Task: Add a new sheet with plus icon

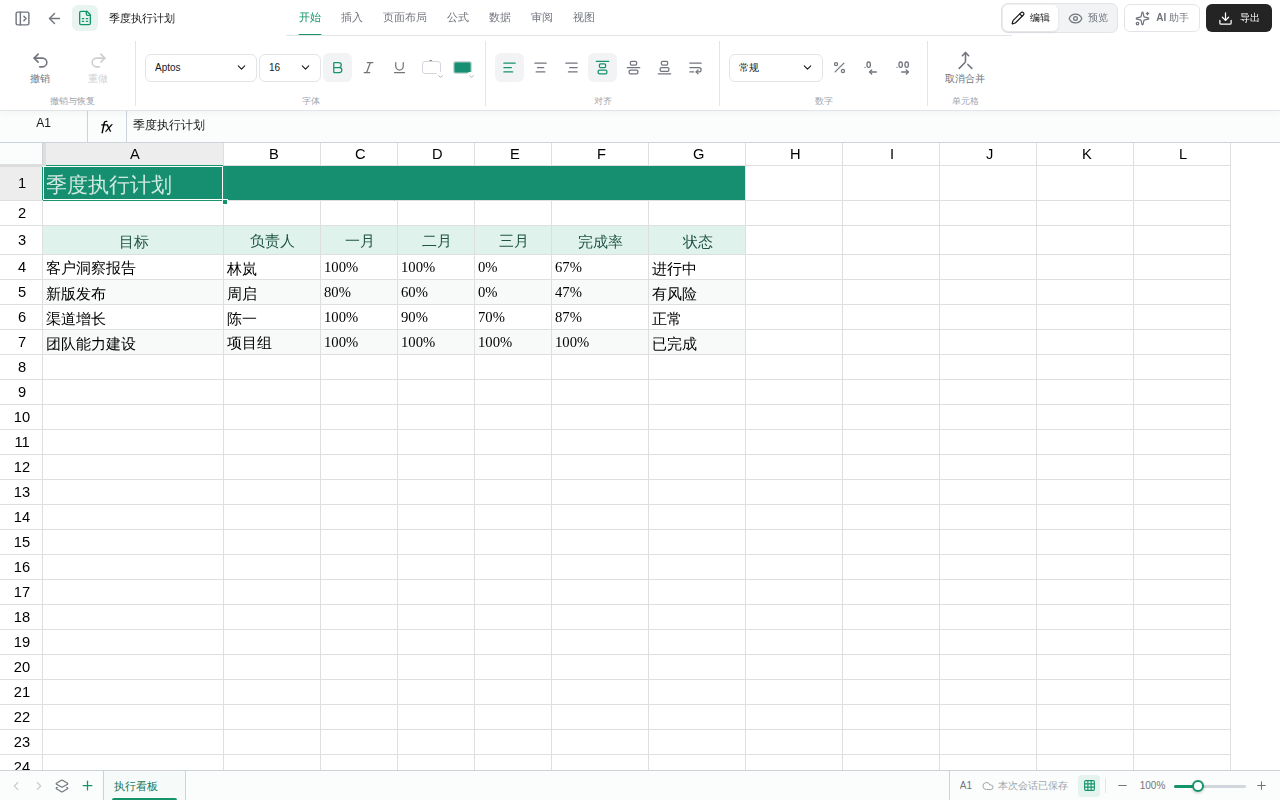Action: point(87,786)
